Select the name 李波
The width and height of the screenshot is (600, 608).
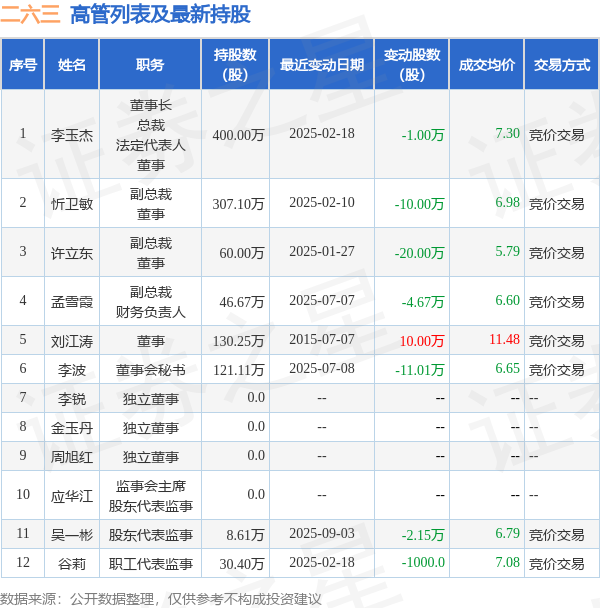click(72, 370)
